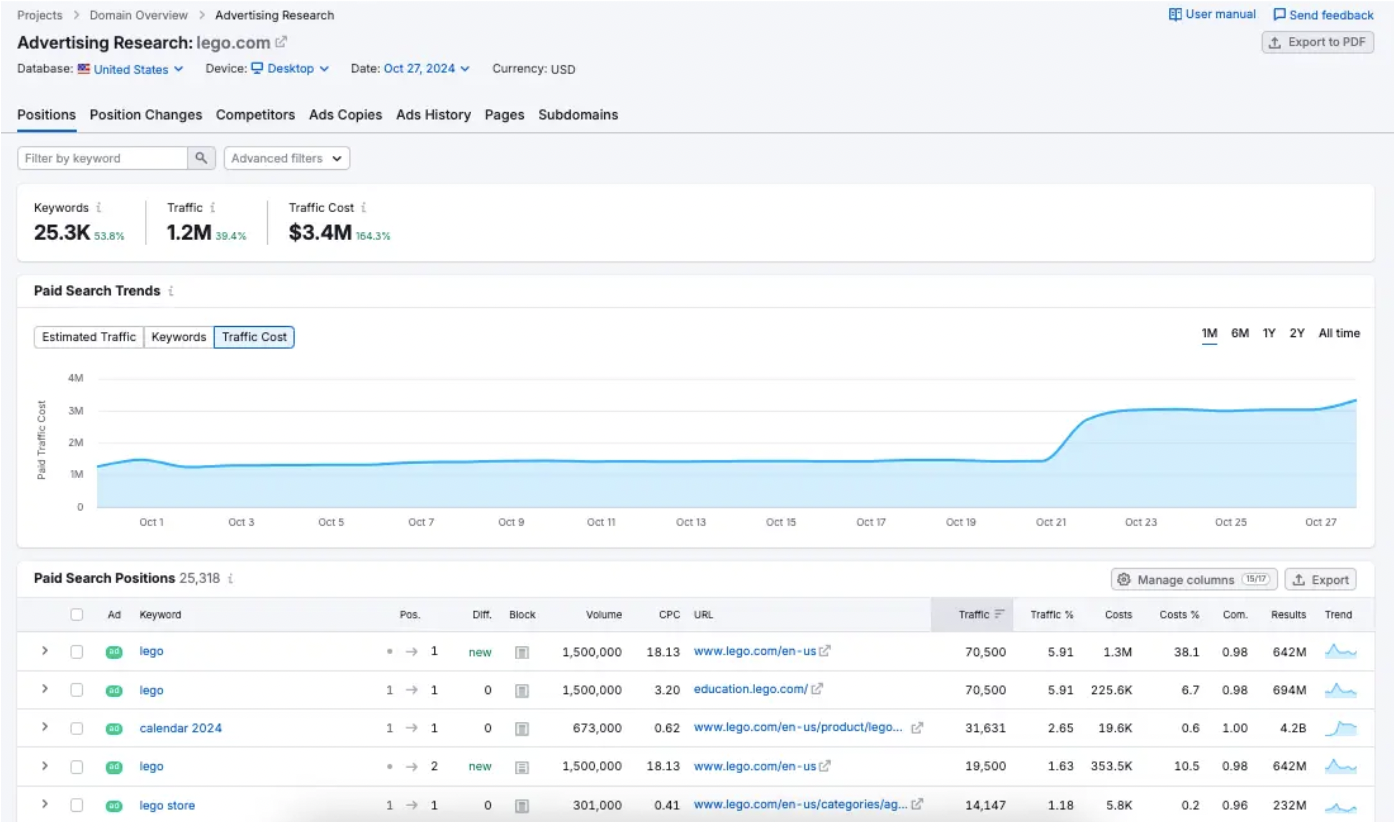1394x832 pixels.
Task: Expand the Advanced filters dropdown
Action: 287,158
